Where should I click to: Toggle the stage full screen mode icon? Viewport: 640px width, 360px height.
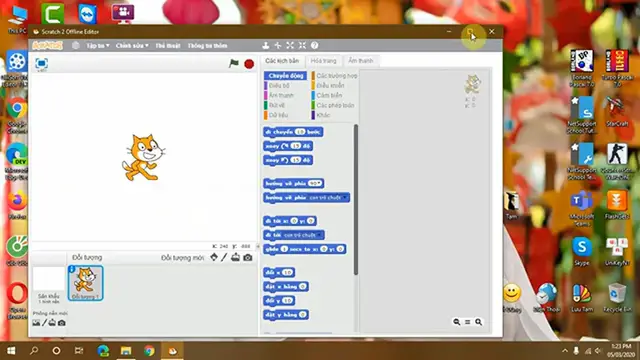click(41, 64)
